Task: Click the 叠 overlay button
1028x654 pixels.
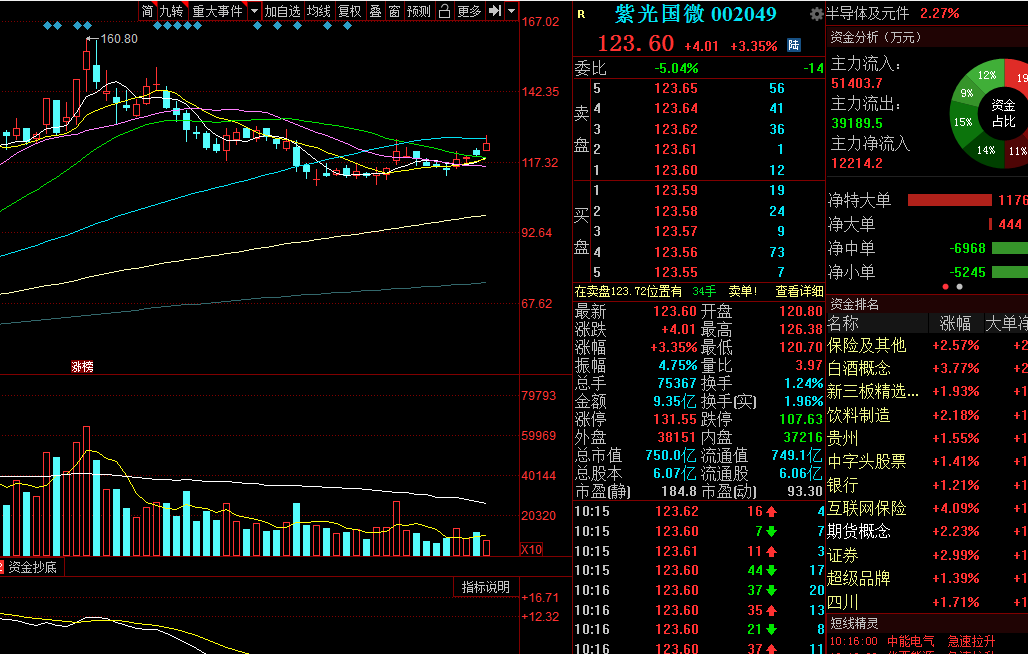Action: 375,10
